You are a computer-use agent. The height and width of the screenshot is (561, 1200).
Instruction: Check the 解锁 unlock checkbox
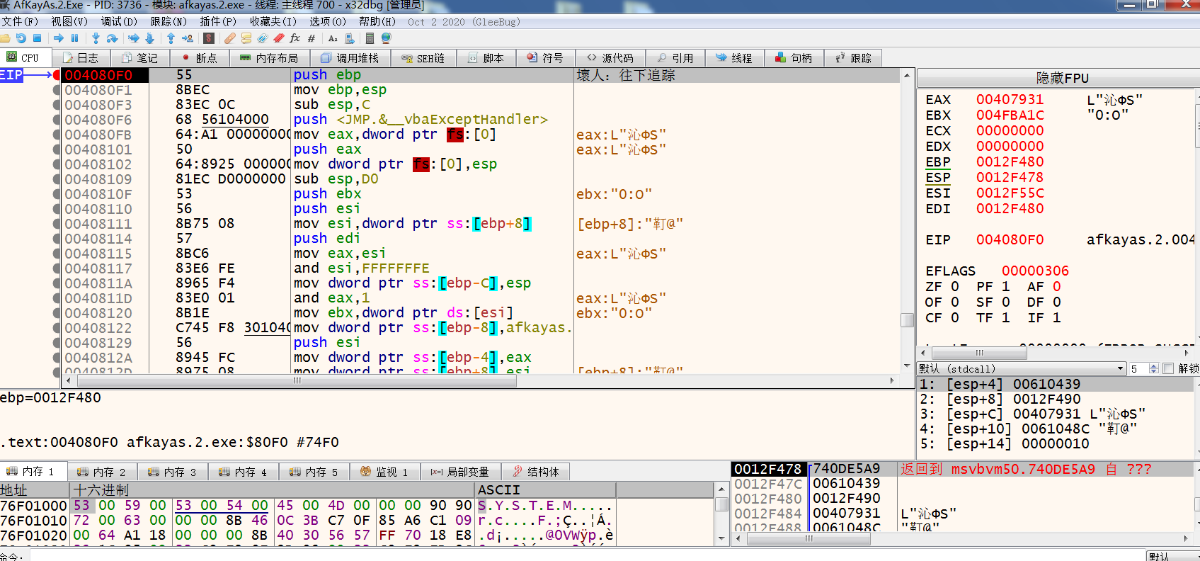click(1168, 369)
